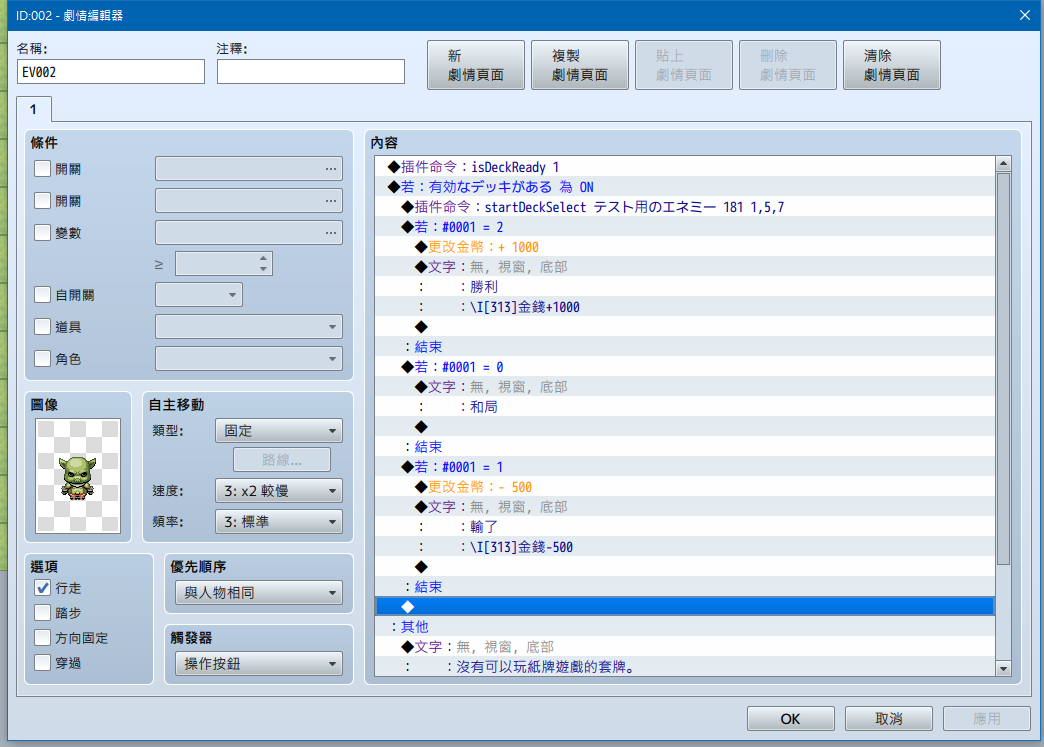Check the 踏步 stepping option
The width and height of the screenshot is (1044, 747).
point(43,613)
